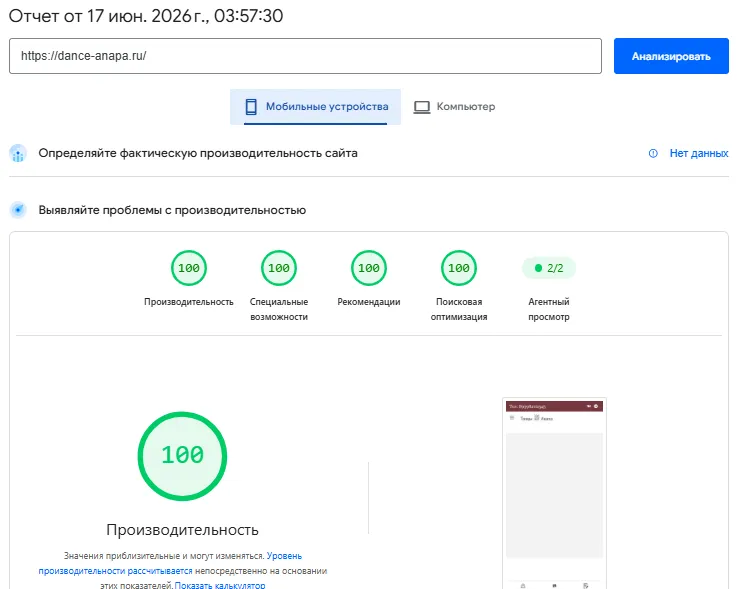Screen dimensions: 737x589
Task: Click the laptop computer icon
Action: tap(422, 107)
